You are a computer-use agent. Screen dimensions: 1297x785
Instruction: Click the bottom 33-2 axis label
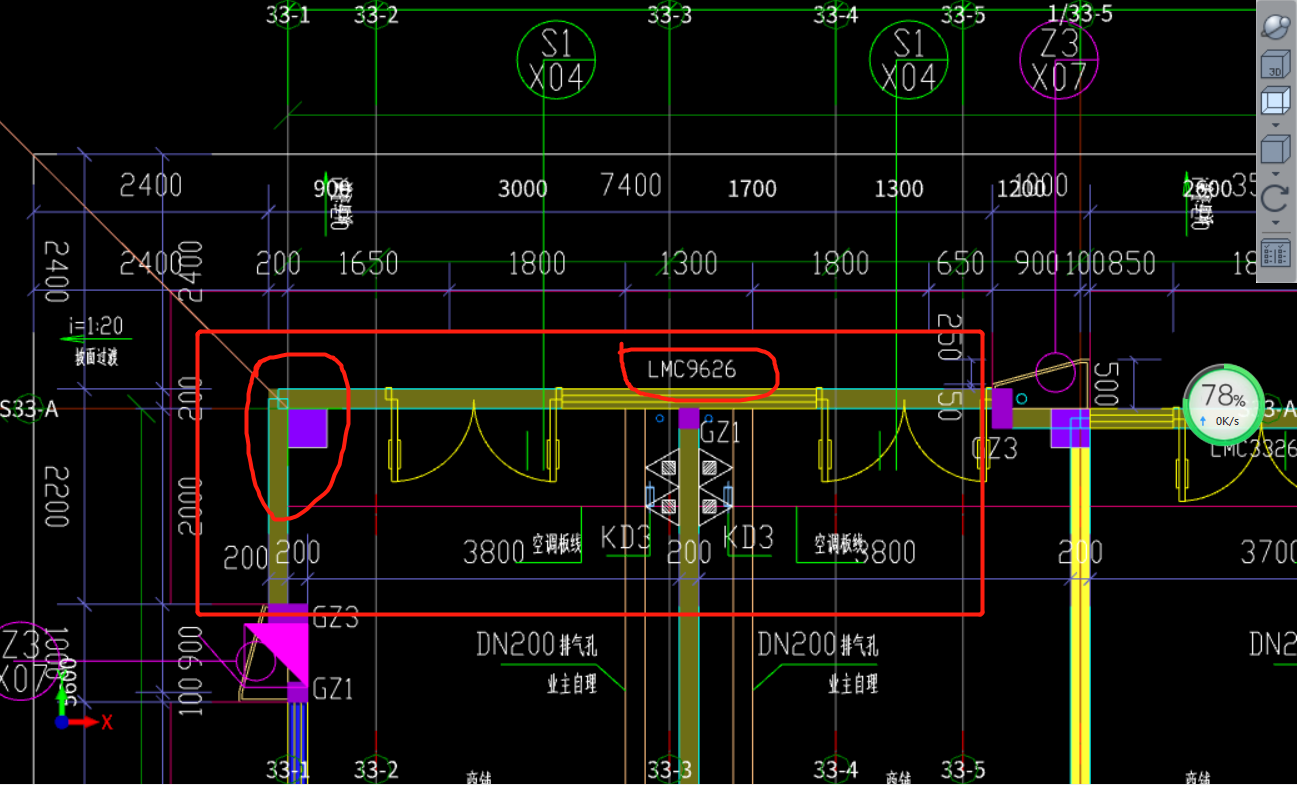point(376,769)
